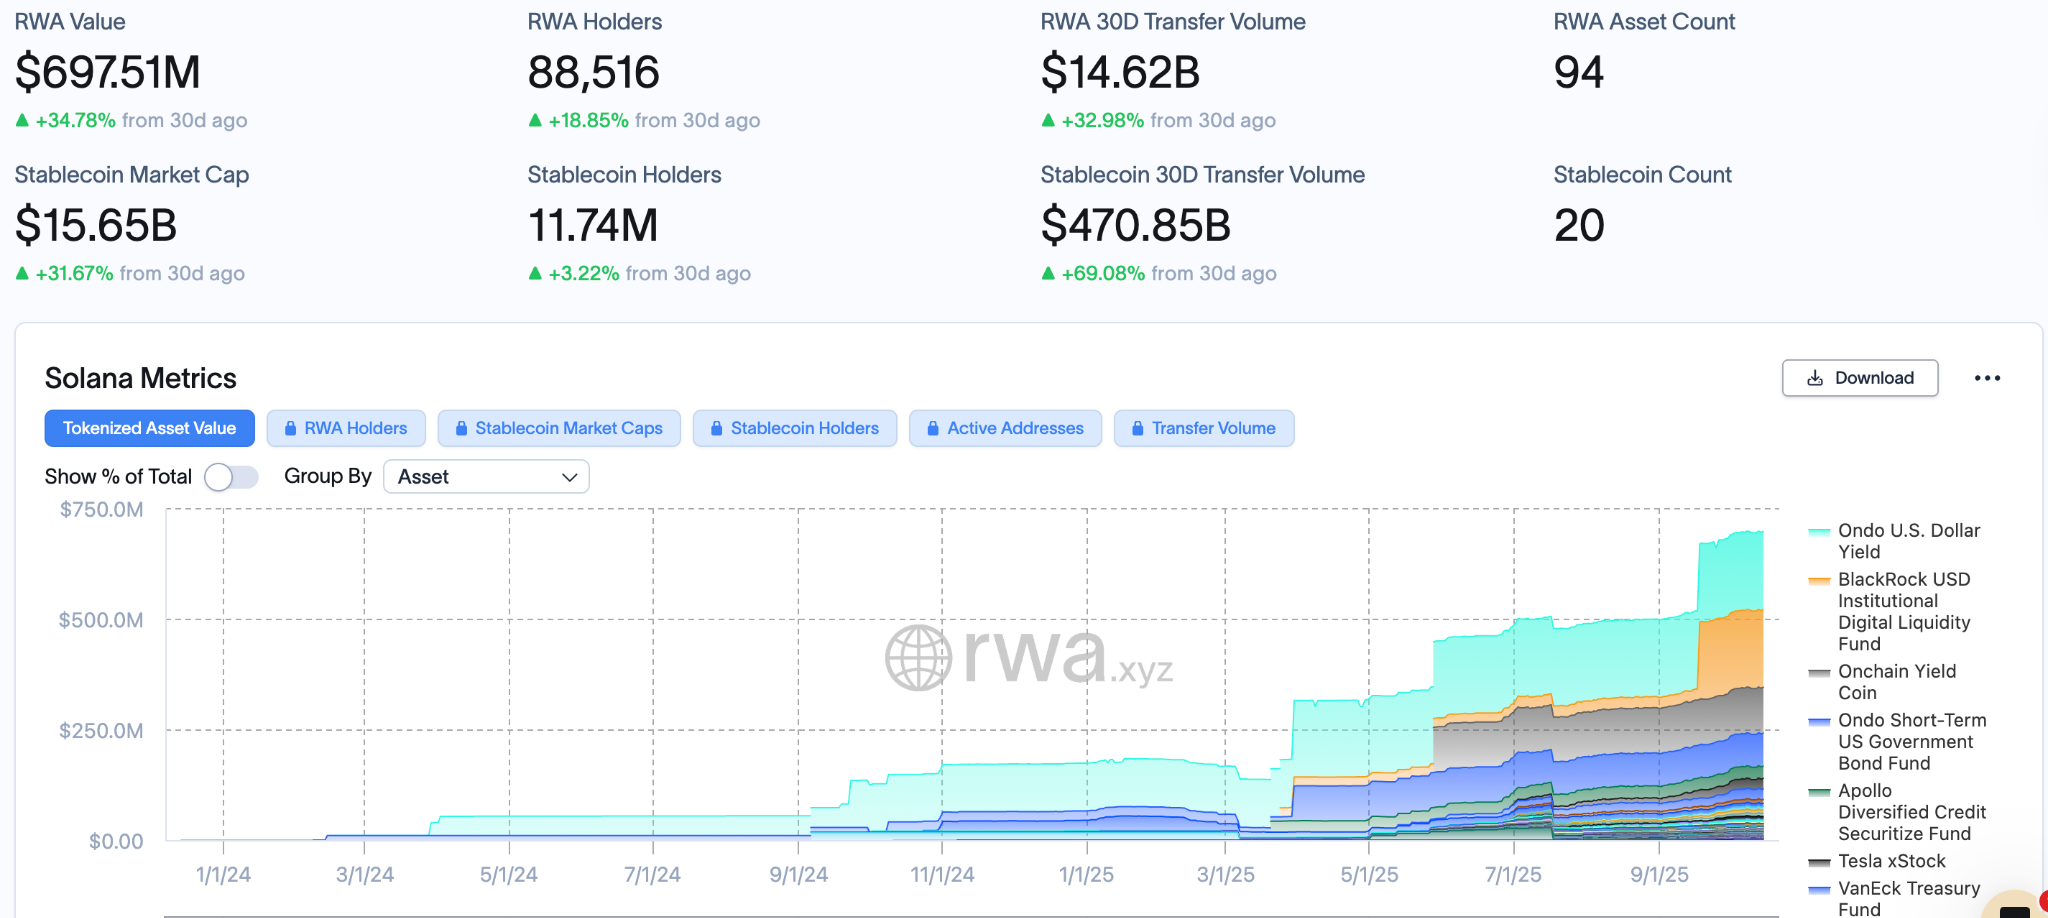2048x918 pixels.
Task: Click the BlackRock USD orange legend swatch
Action: 1819,581
